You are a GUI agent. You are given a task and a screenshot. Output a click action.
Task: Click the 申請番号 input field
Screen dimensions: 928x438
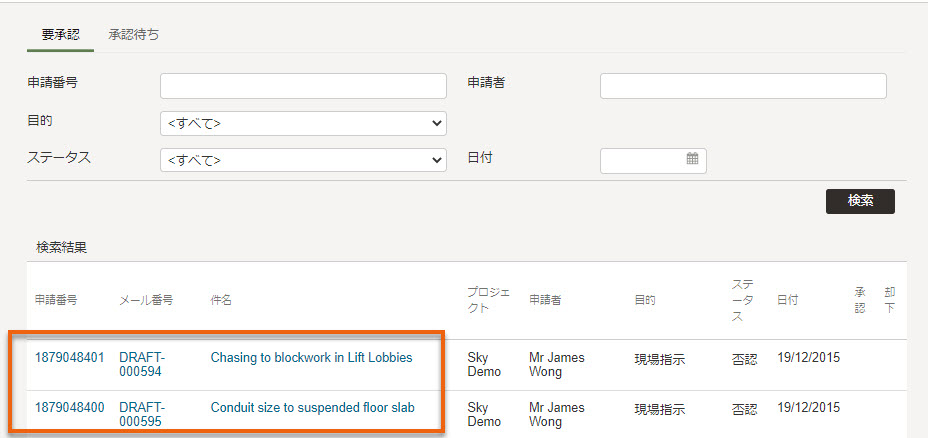pyautogui.click(x=303, y=86)
